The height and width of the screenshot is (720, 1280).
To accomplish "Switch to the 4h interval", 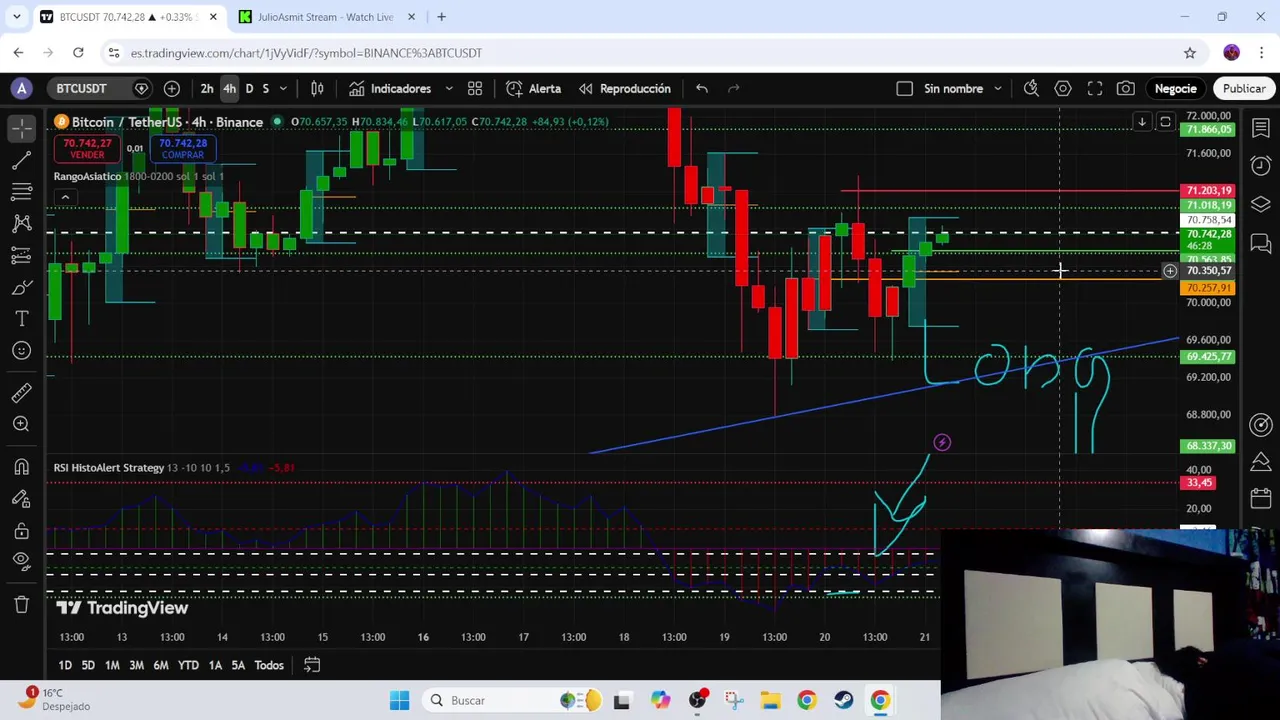I will coord(229,89).
